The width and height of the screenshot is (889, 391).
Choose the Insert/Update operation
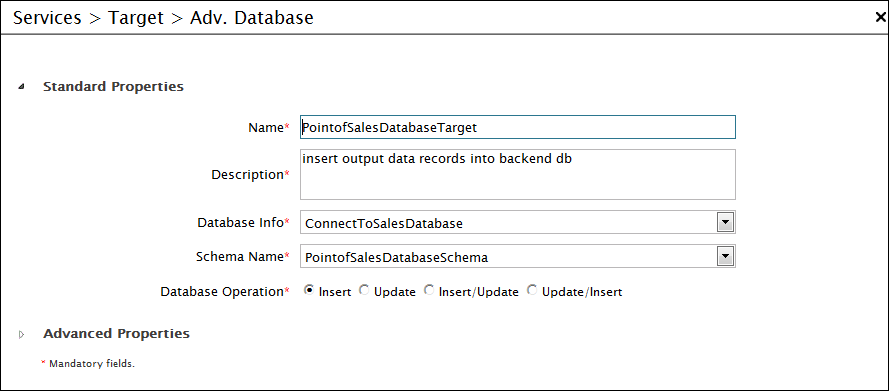[429, 291]
